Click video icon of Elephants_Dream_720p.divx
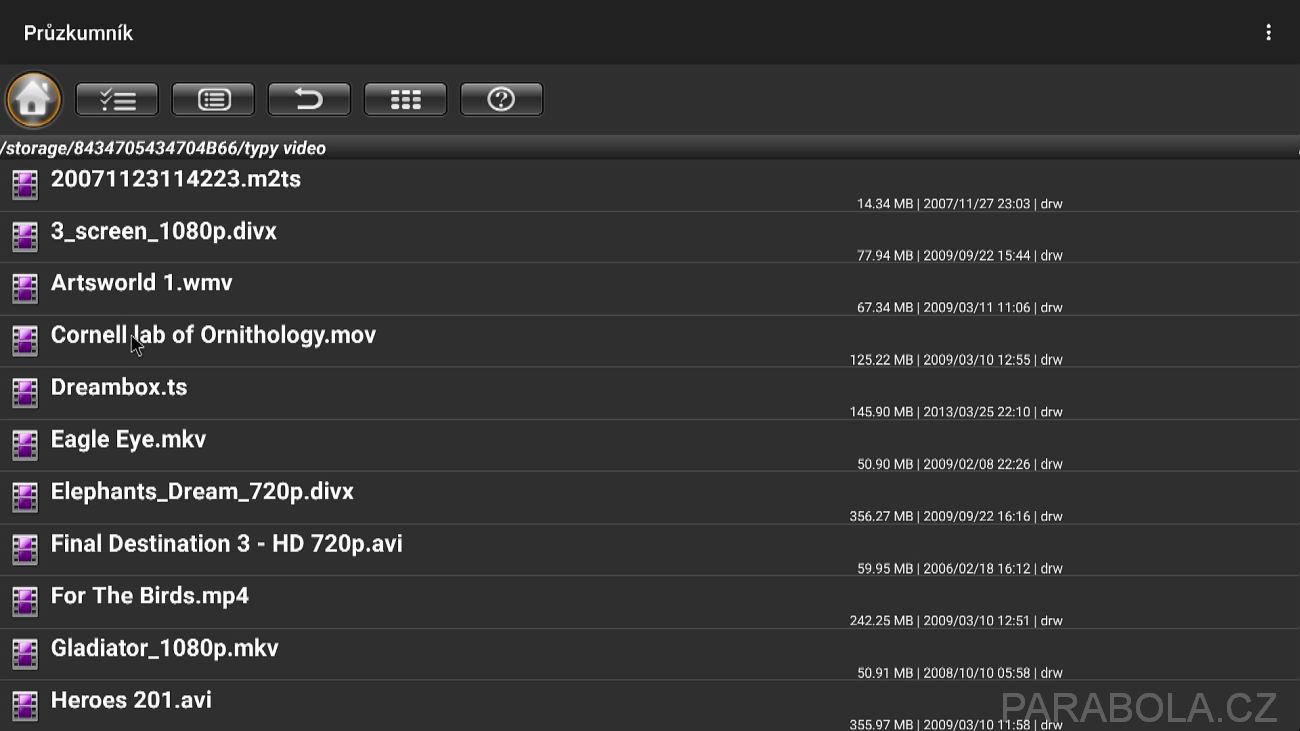Screen dimensions: 1300x731 pos(25,497)
